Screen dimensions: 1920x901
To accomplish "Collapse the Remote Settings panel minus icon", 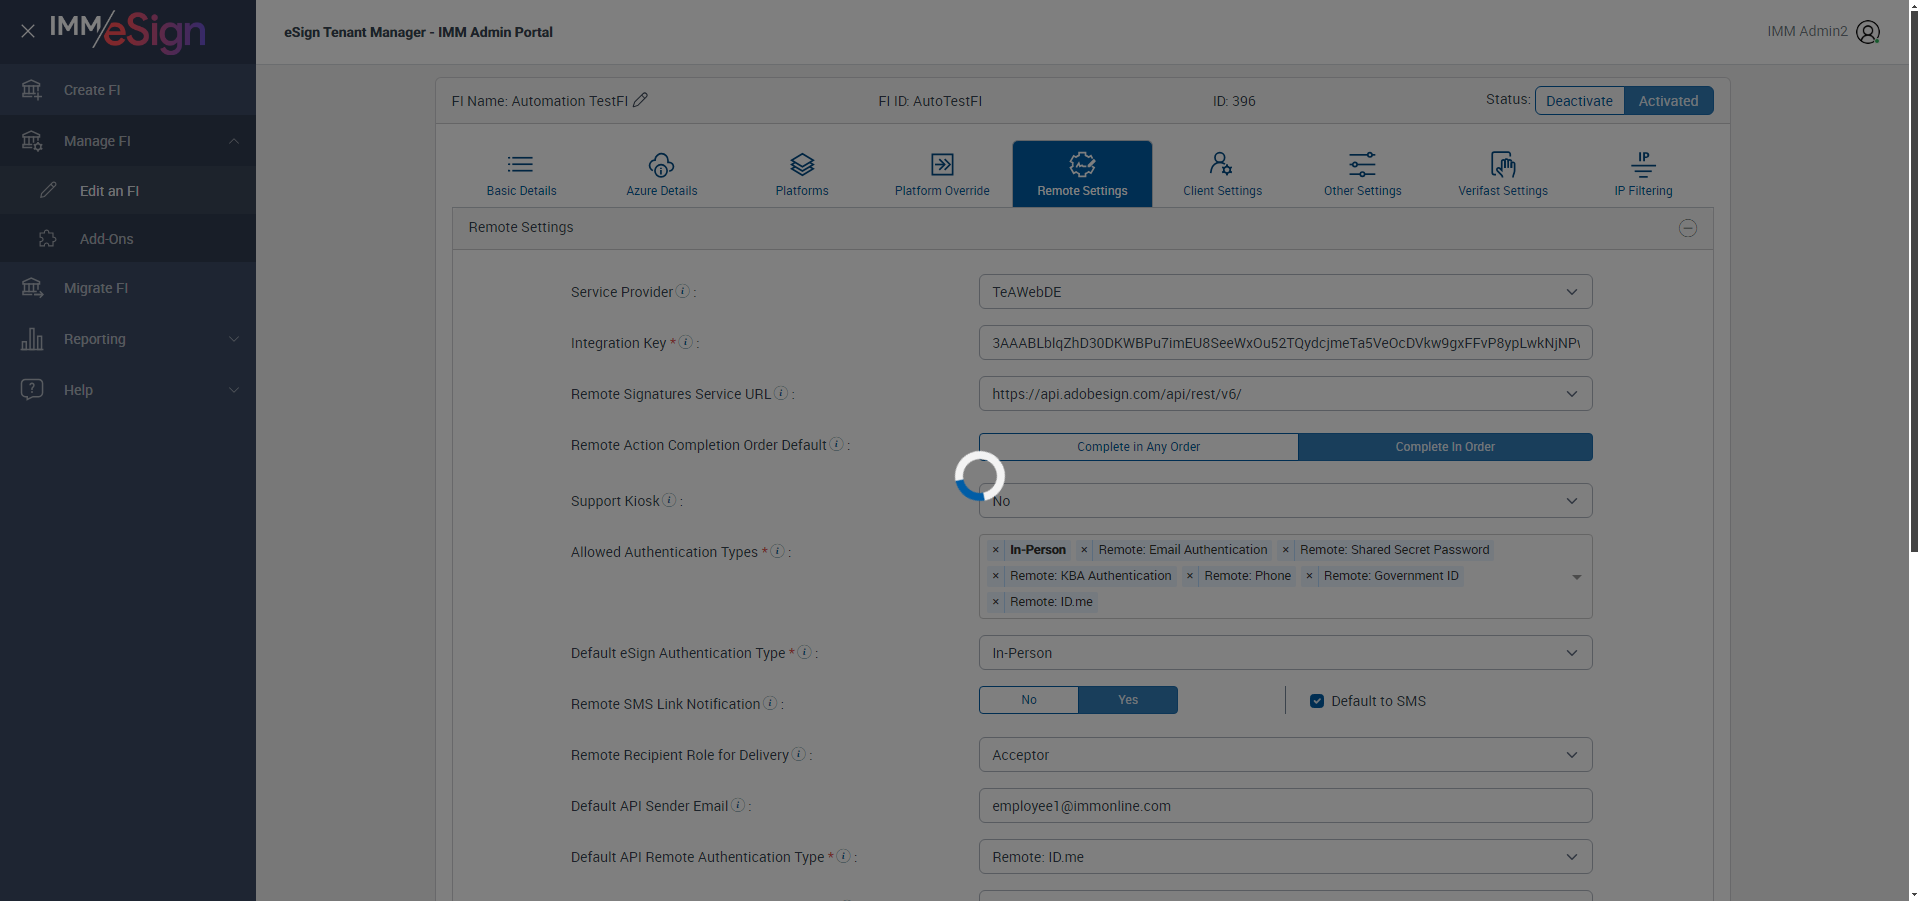I will point(1688,228).
